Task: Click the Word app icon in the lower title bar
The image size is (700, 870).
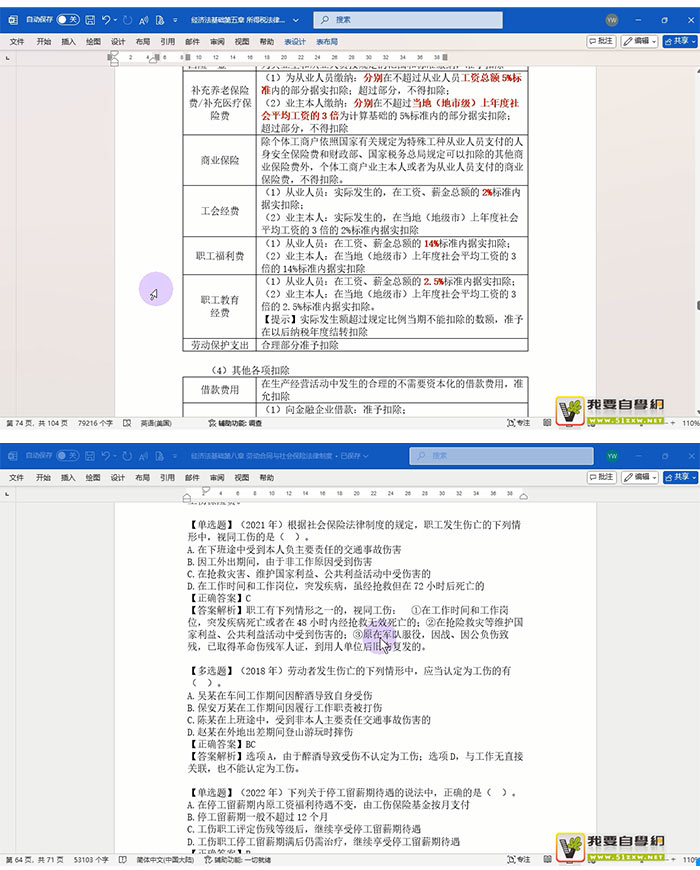Action: click(x=12, y=456)
